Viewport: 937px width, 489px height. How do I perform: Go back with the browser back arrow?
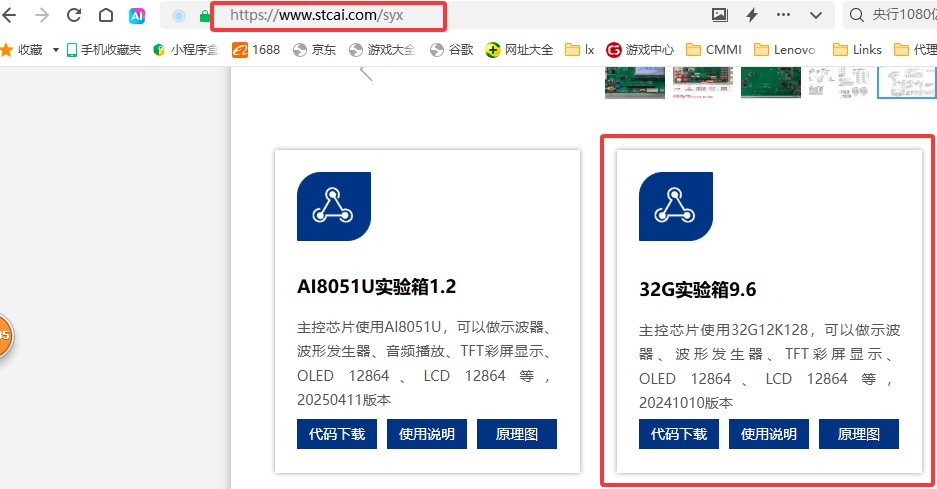click(9, 15)
